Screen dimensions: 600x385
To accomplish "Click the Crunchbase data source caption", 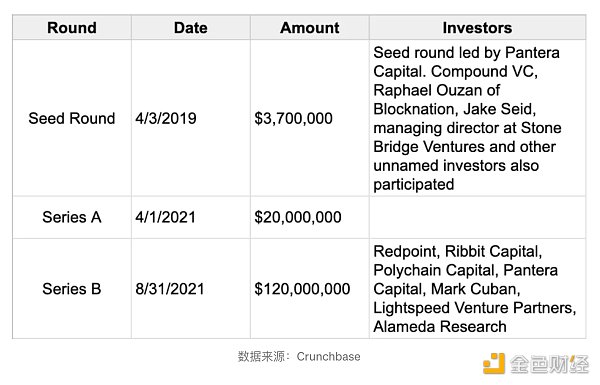I will [x=299, y=356].
